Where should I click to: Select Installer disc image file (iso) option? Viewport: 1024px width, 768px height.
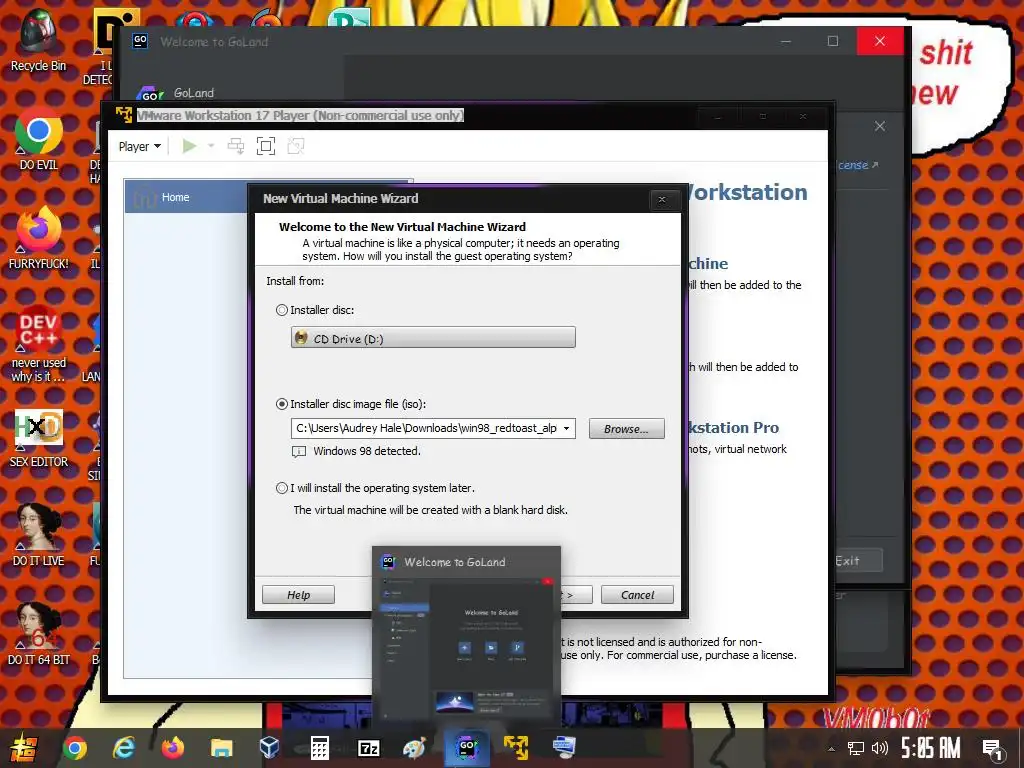click(281, 404)
